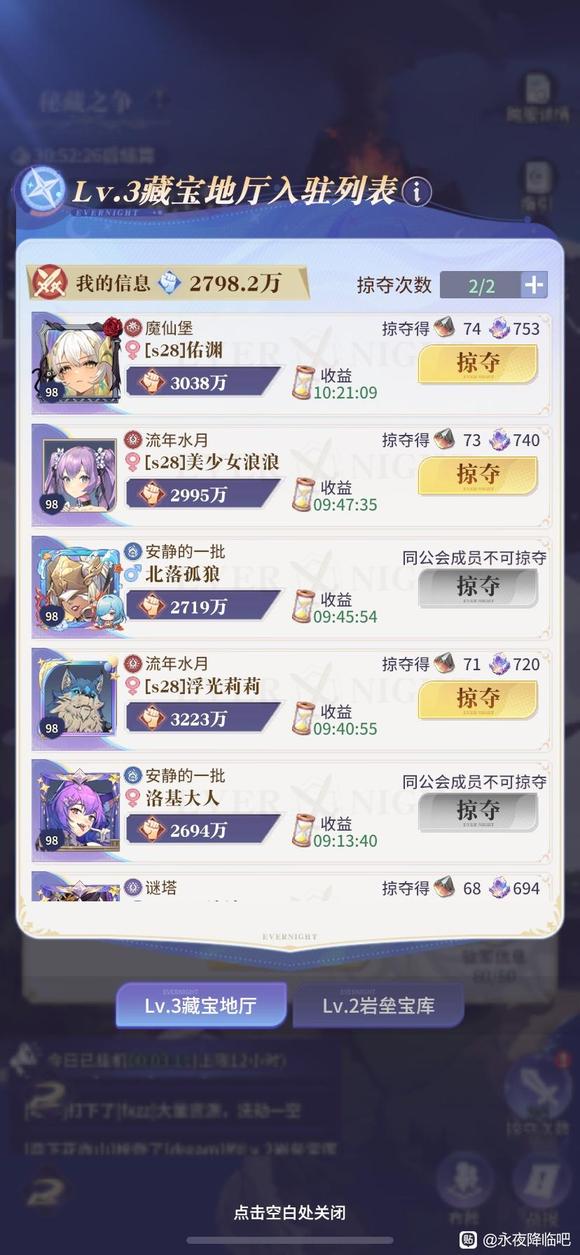Screen dimensions: 580x1255
Task: Open 洛基大人's avatar portrait
Action: pos(78,808)
